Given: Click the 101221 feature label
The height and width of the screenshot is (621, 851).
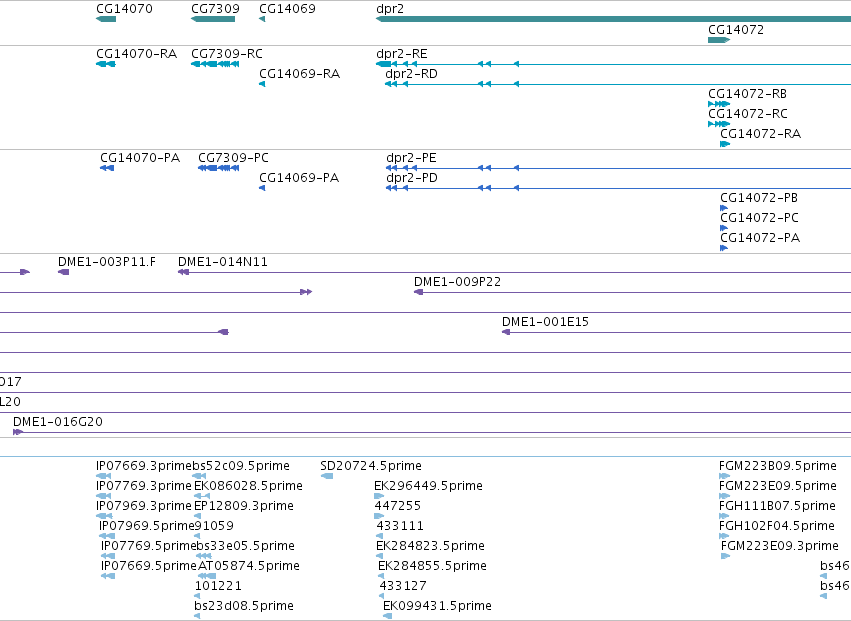Looking at the screenshot, I should pyautogui.click(x=218, y=586).
